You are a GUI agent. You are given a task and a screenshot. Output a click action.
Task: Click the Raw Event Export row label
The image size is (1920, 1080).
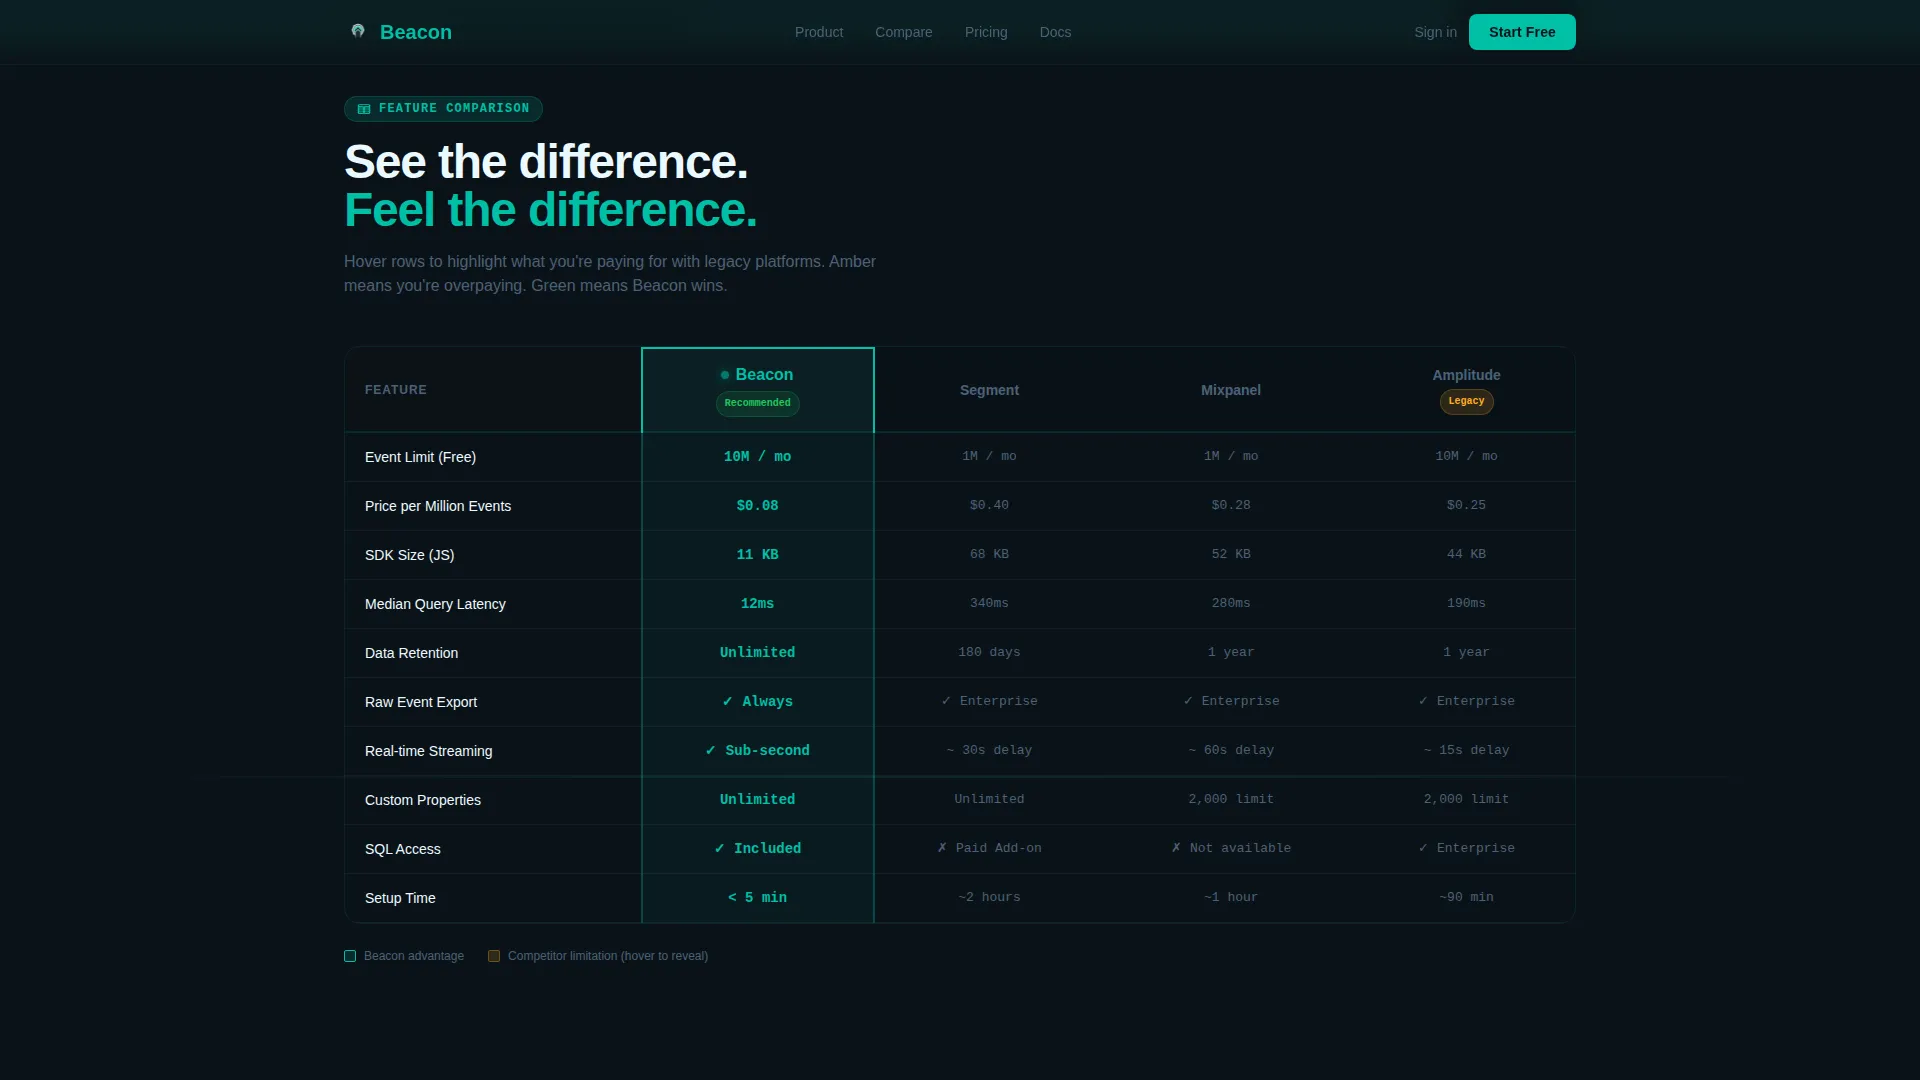[x=421, y=702]
